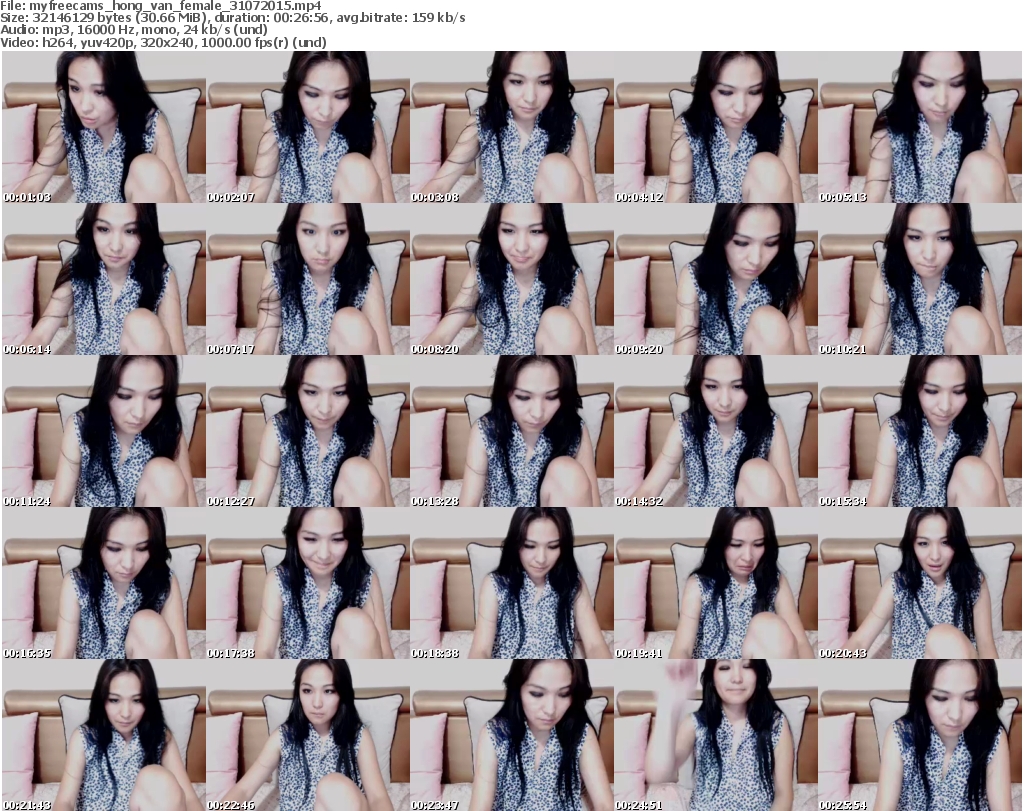Image resolution: width=1024 pixels, height=811 pixels.
Task: Open the frame stamped 00:09:20
Action: pos(716,279)
